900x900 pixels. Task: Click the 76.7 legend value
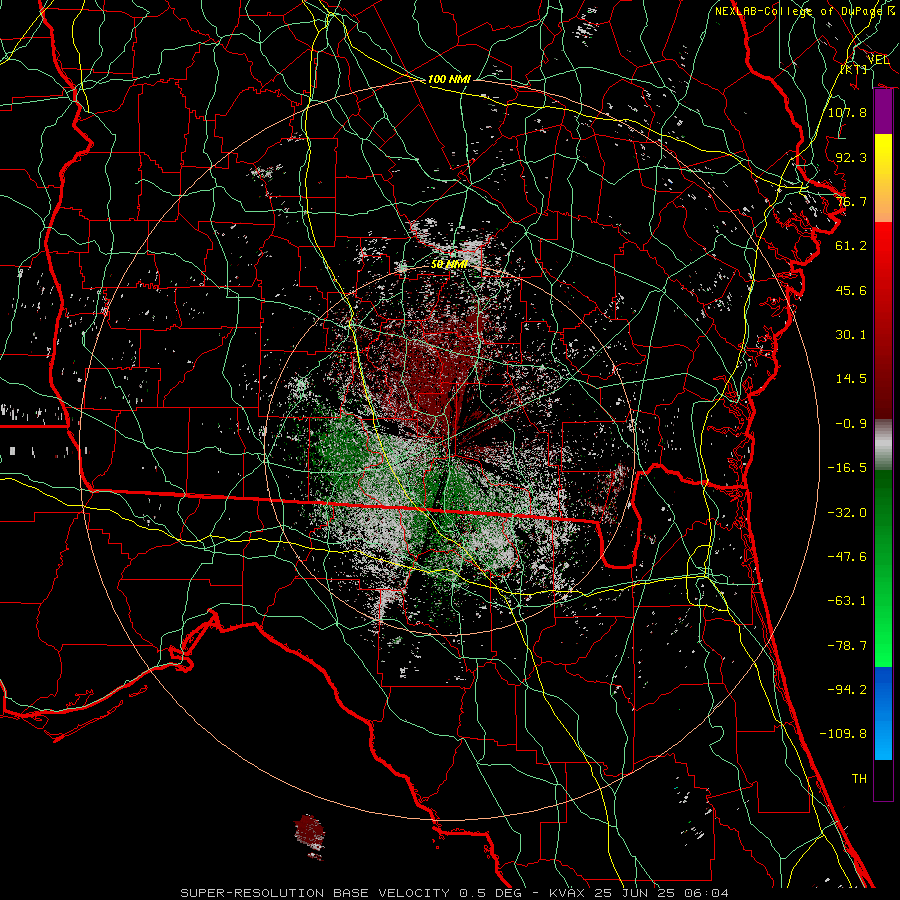tap(851, 201)
